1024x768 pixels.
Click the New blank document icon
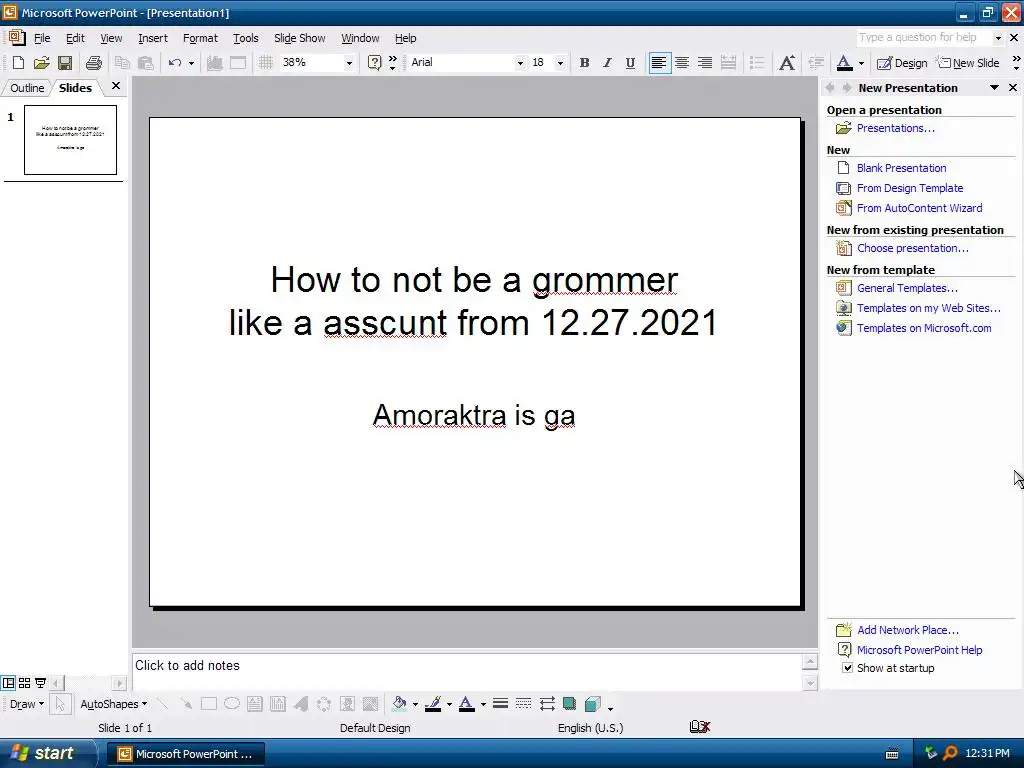click(18, 63)
